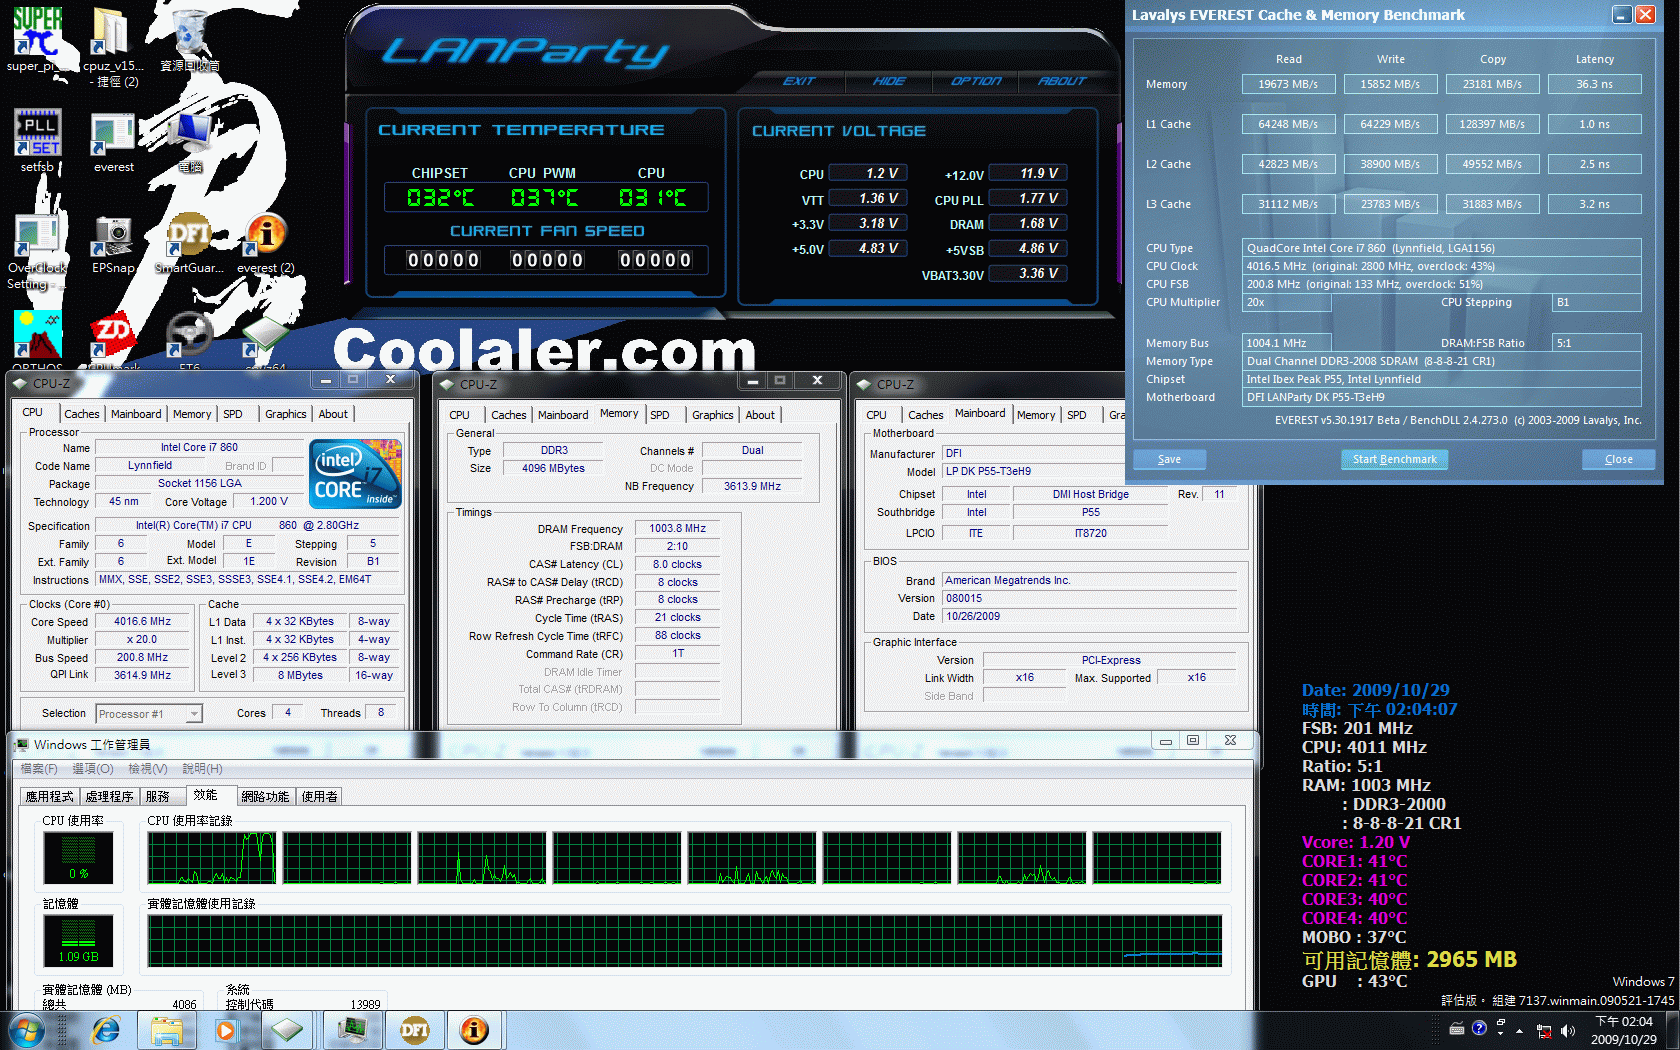Switch to EVEREST info icon on taskbar
Screen dimensions: 1680x1050
[x=474, y=1030]
